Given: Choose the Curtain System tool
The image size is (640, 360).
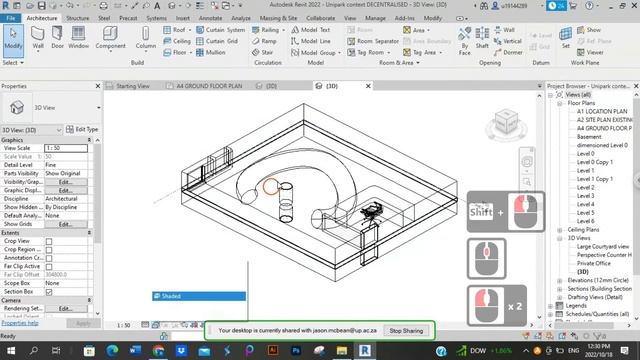Looking at the screenshot, I should tap(220, 30).
